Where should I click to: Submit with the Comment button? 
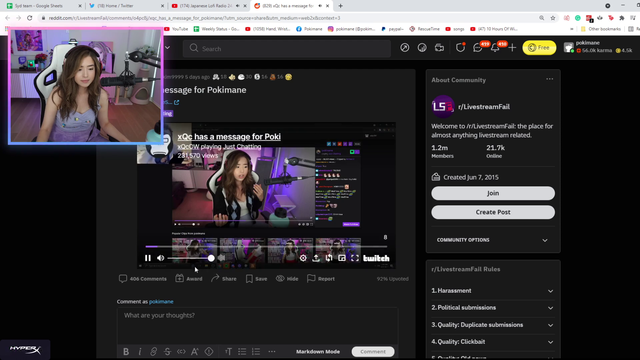(x=373, y=351)
